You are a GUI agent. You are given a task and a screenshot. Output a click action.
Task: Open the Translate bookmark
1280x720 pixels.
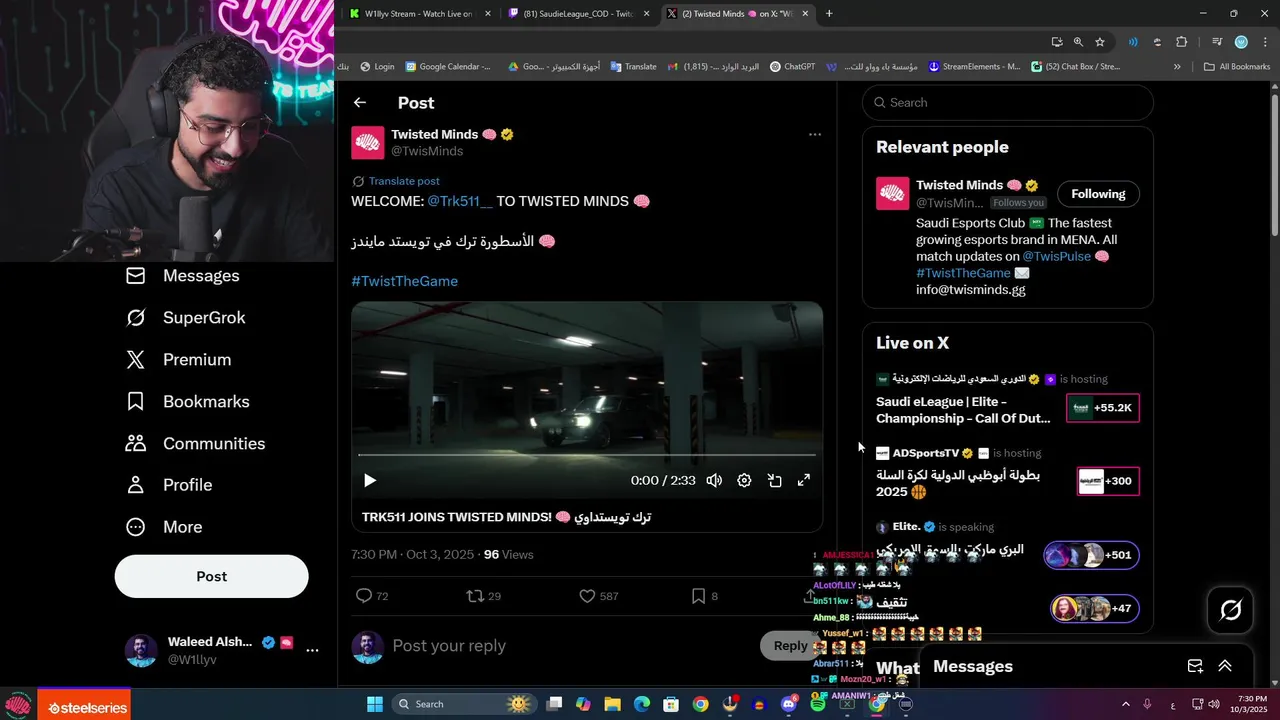click(x=634, y=67)
